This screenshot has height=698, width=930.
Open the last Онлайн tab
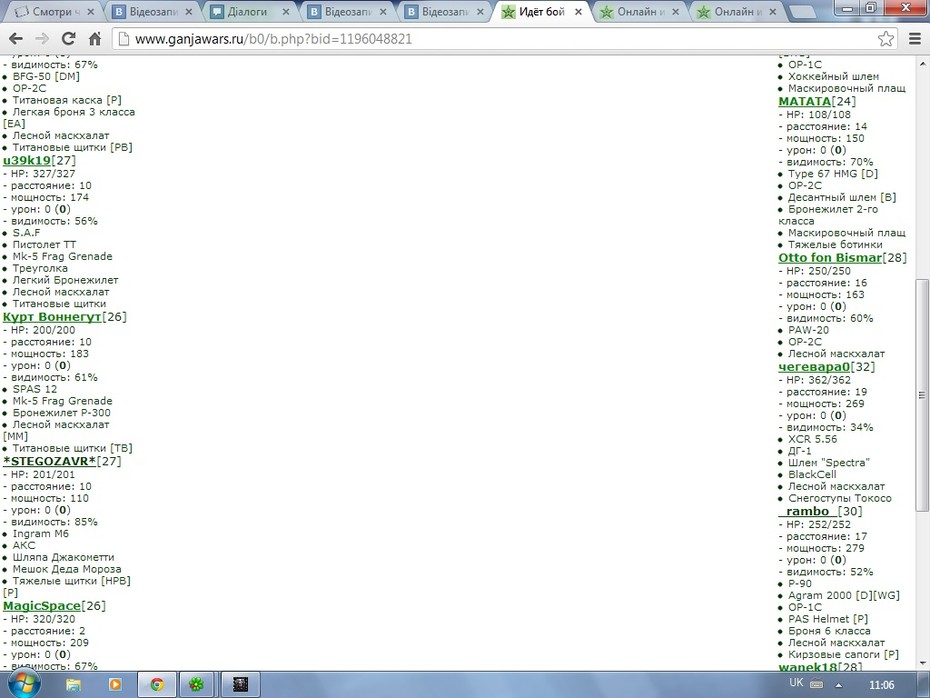point(737,11)
